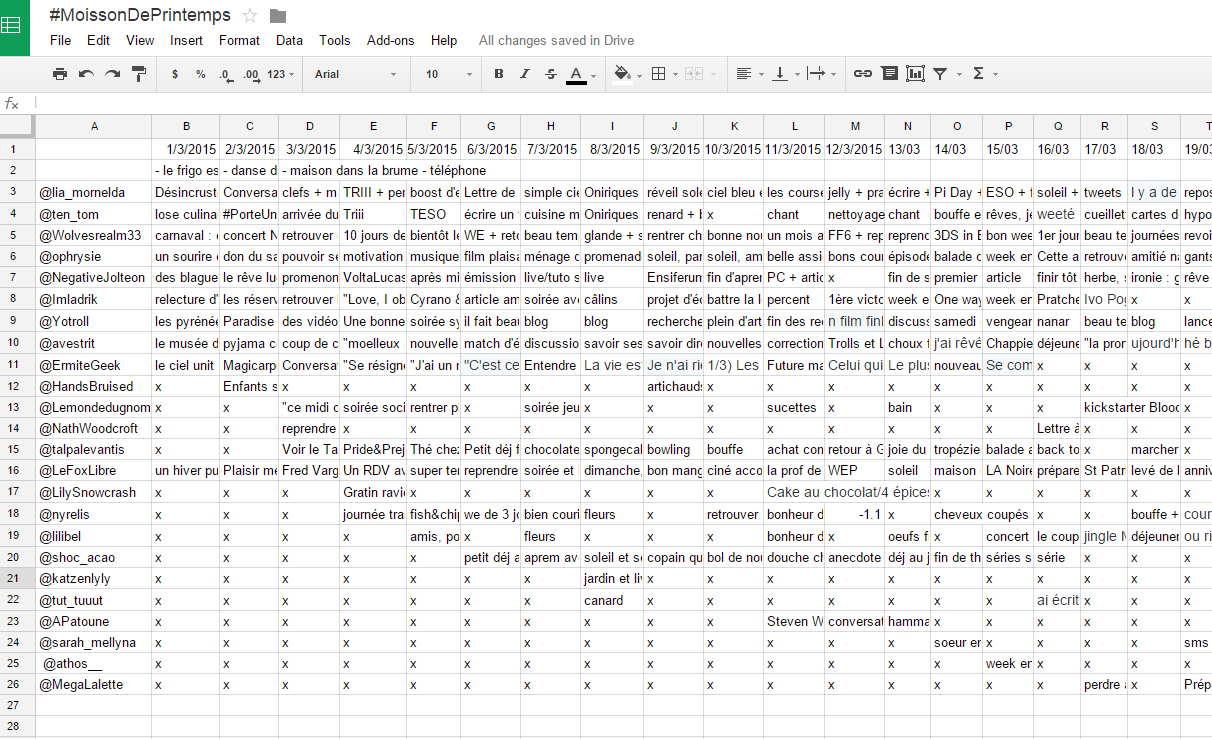The width and height of the screenshot is (1212, 739).
Task: Activate the Paint format tool
Action: pyautogui.click(x=138, y=74)
